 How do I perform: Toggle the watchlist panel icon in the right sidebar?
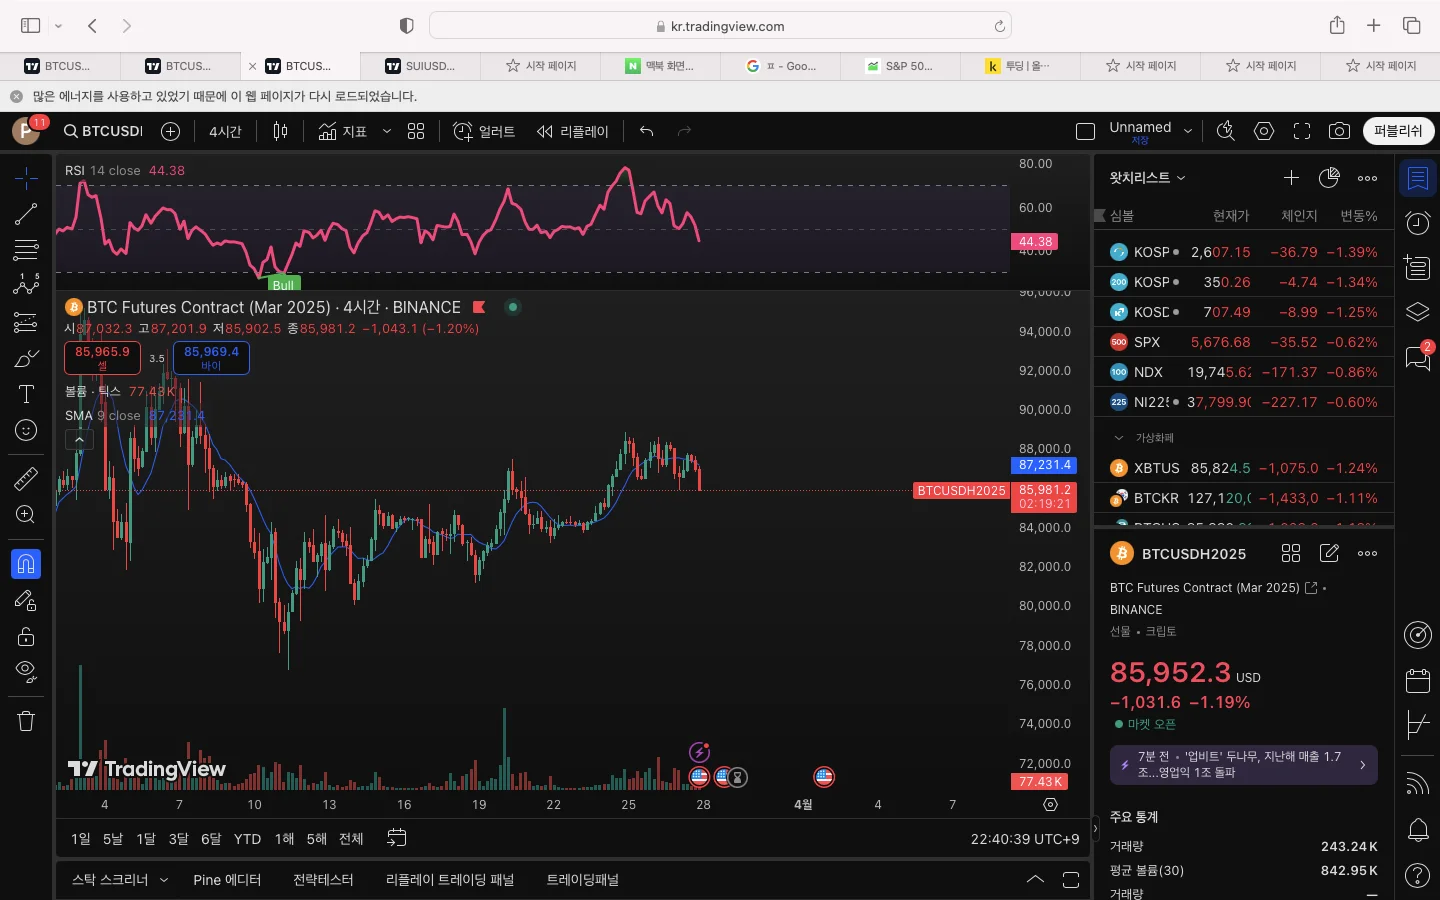[1418, 178]
